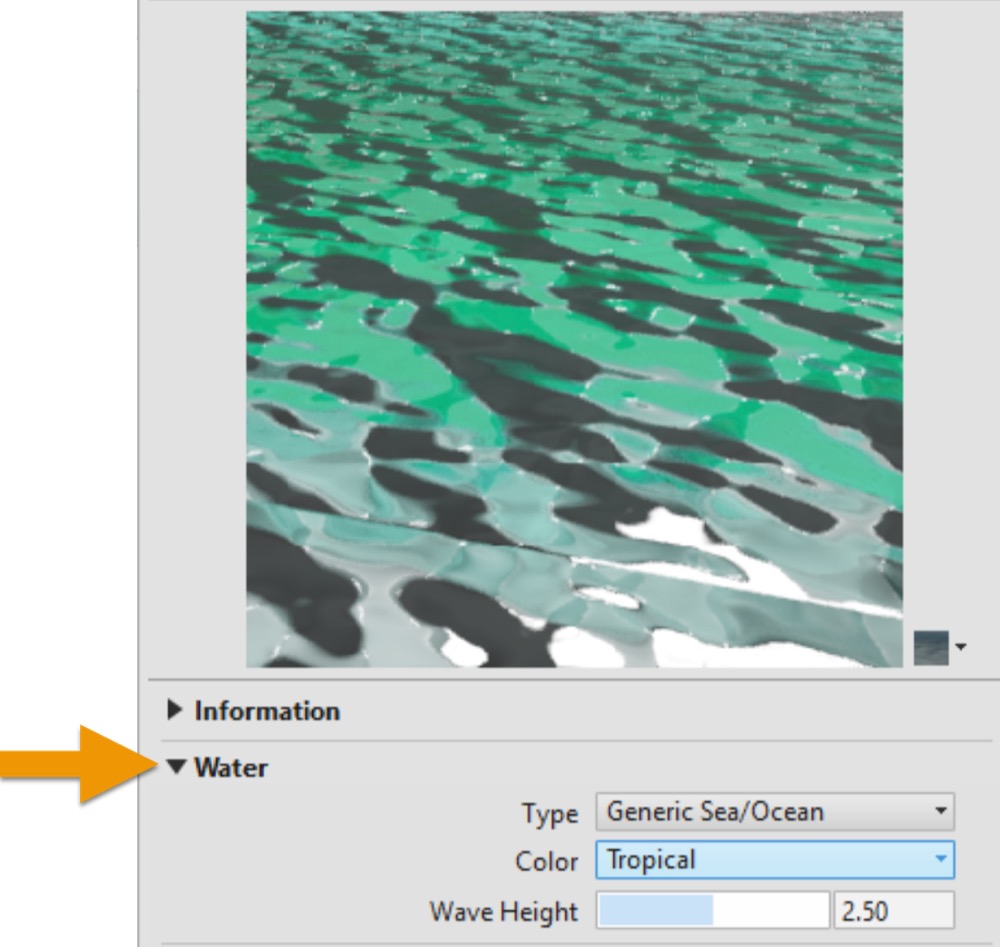Image resolution: width=1000 pixels, height=947 pixels.
Task: Click the Color label
Action: point(546,861)
